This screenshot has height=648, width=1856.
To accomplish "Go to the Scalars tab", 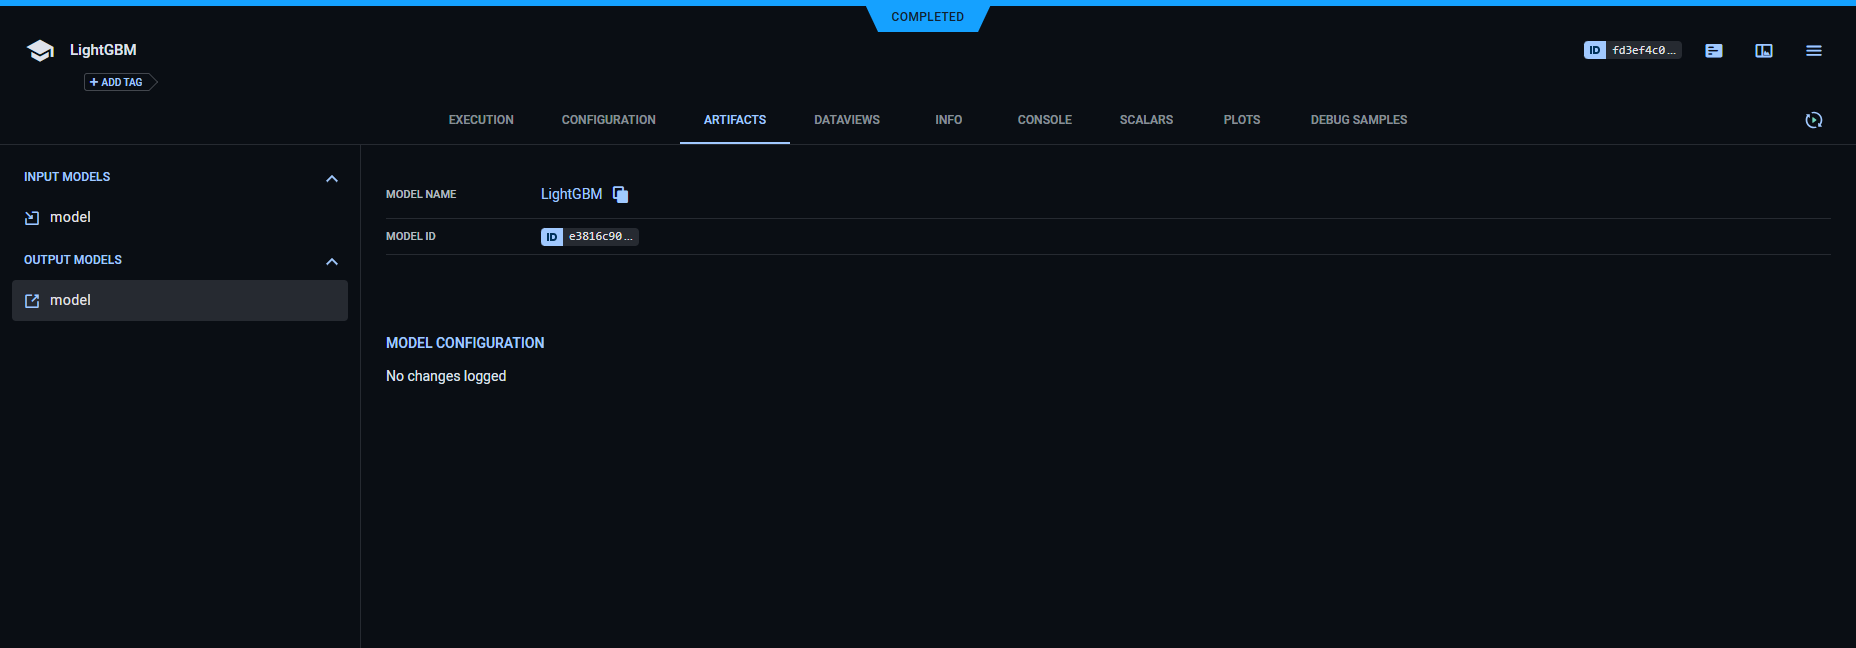I will click(x=1146, y=120).
